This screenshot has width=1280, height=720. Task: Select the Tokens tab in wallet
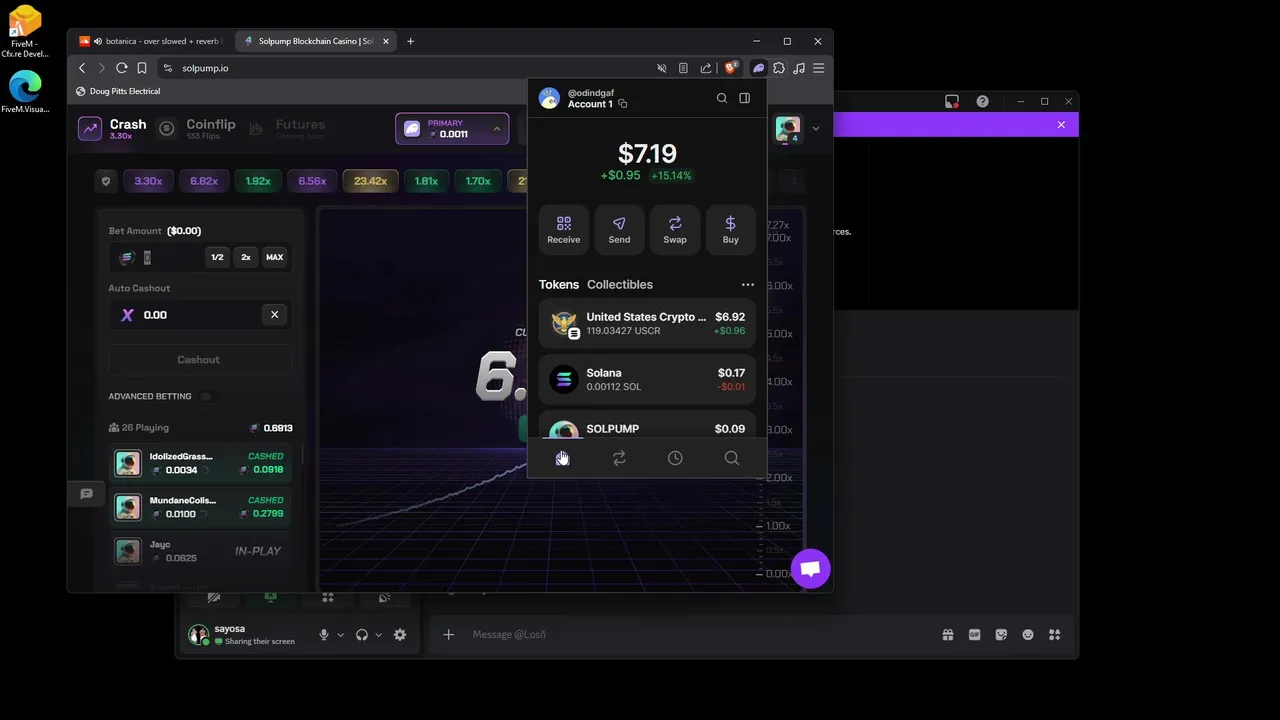[x=559, y=285]
